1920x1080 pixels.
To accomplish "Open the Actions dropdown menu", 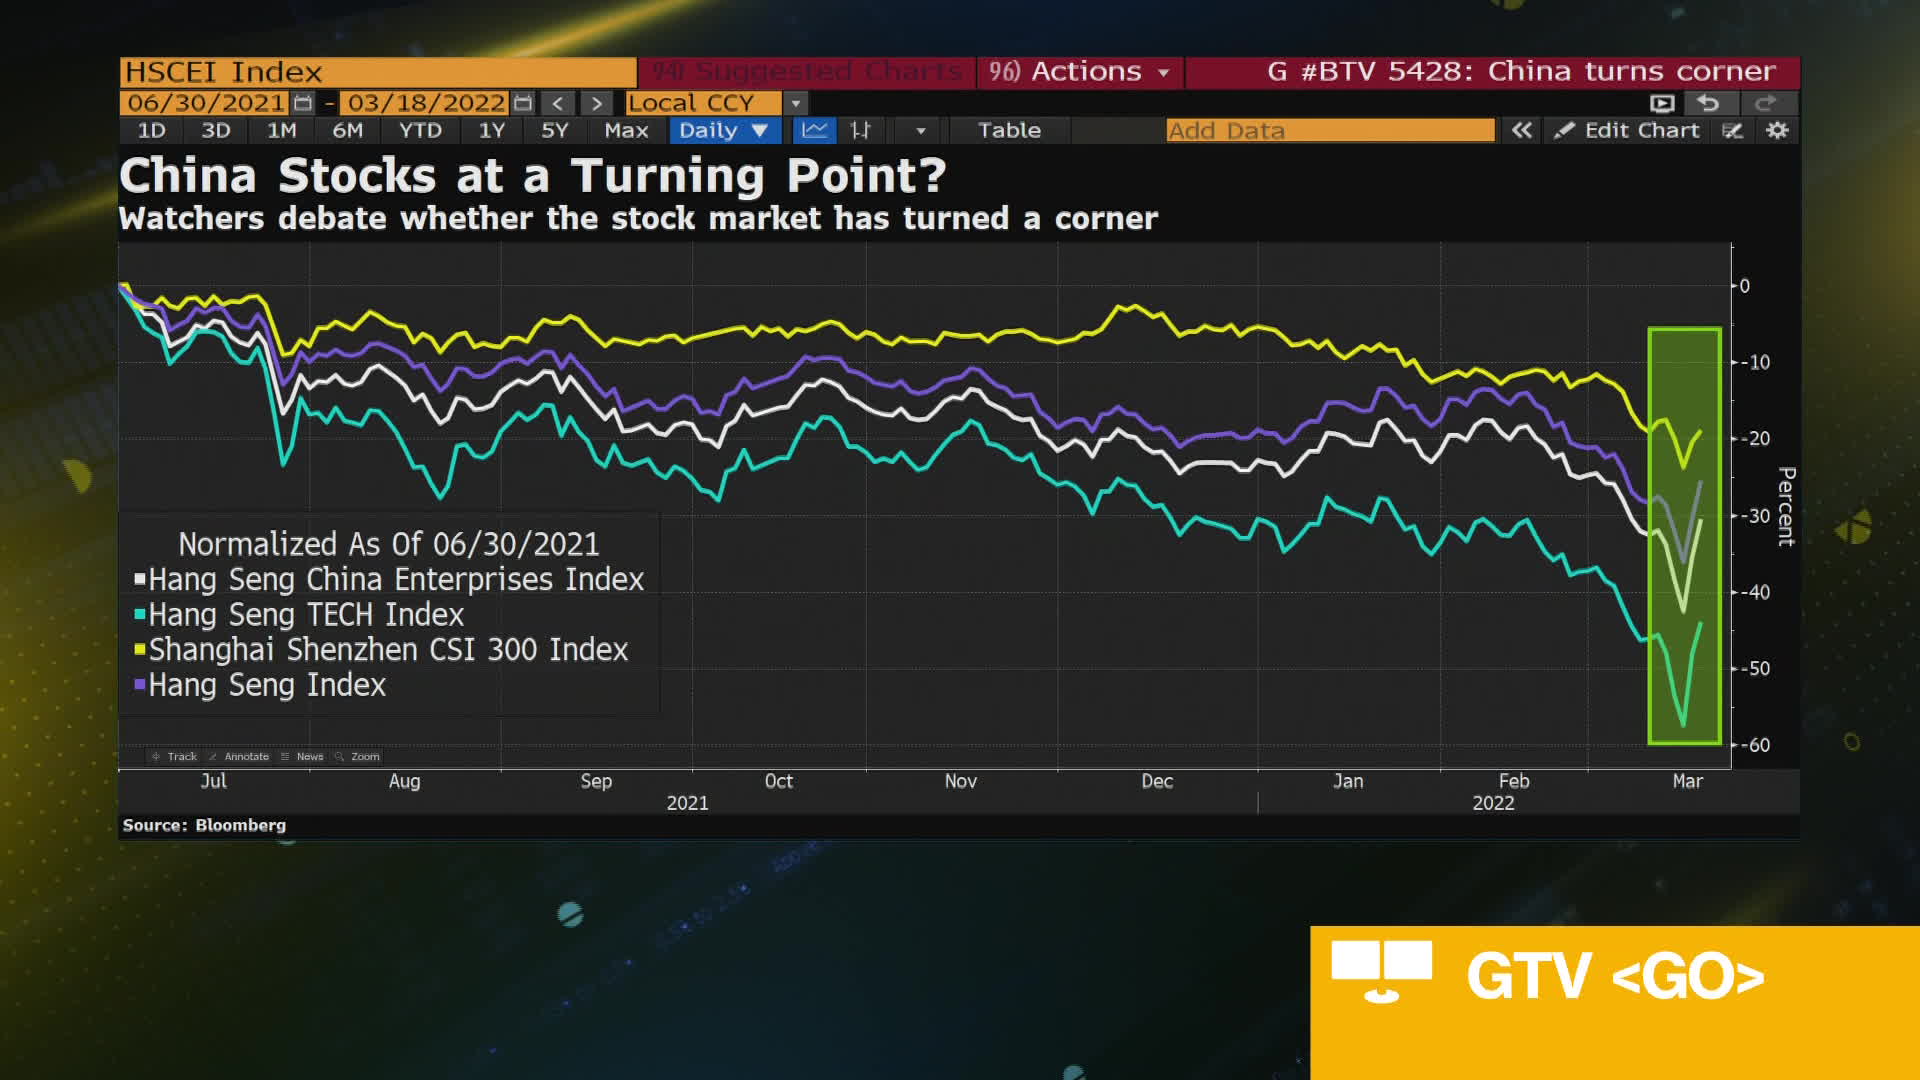I will [x=1079, y=72].
